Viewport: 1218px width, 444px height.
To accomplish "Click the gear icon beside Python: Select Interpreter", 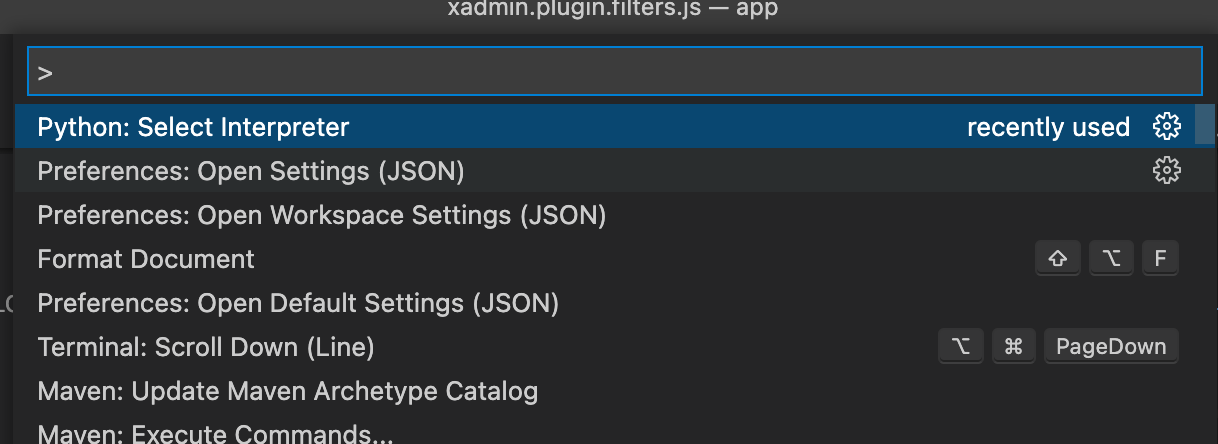I will pyautogui.click(x=1166, y=127).
